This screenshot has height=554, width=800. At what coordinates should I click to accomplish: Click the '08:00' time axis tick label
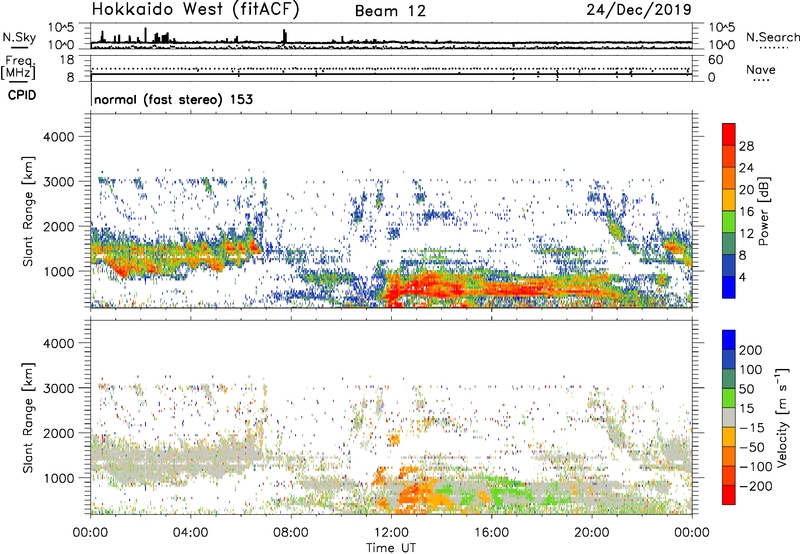[291, 533]
